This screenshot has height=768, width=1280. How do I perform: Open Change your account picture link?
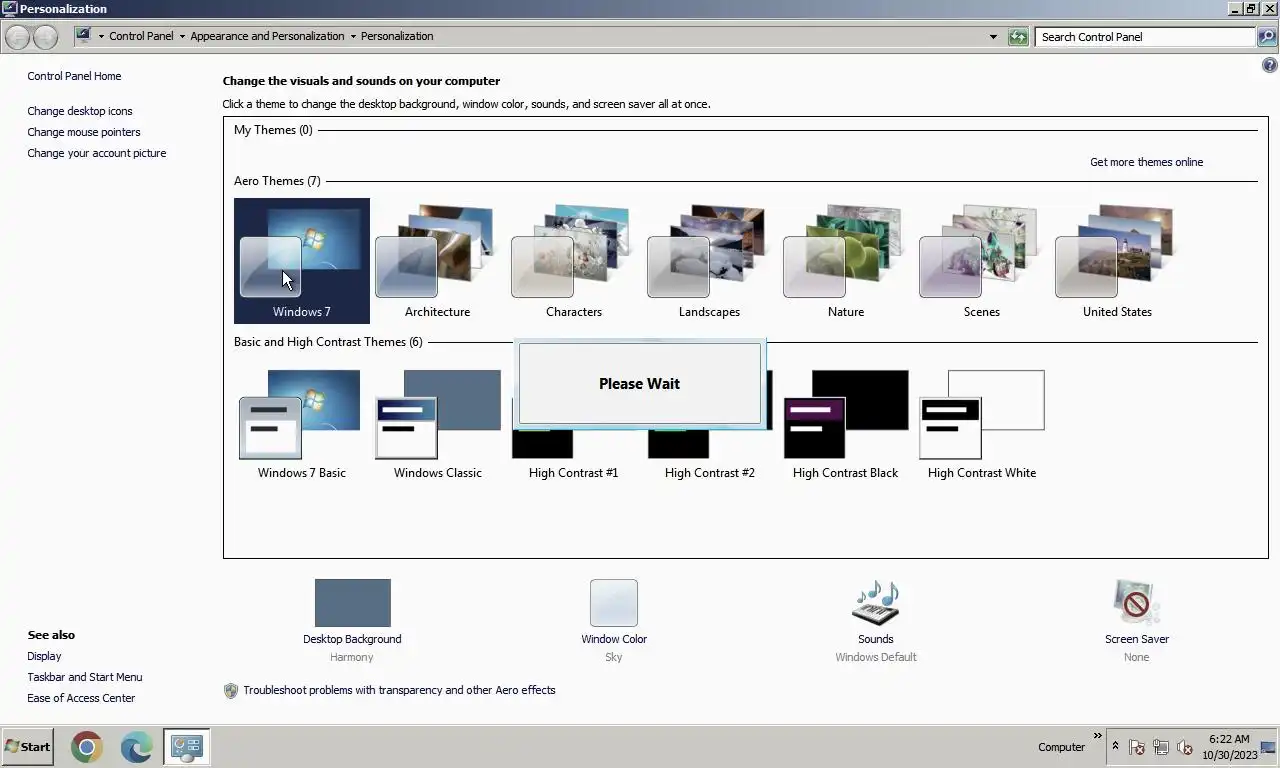(x=97, y=153)
